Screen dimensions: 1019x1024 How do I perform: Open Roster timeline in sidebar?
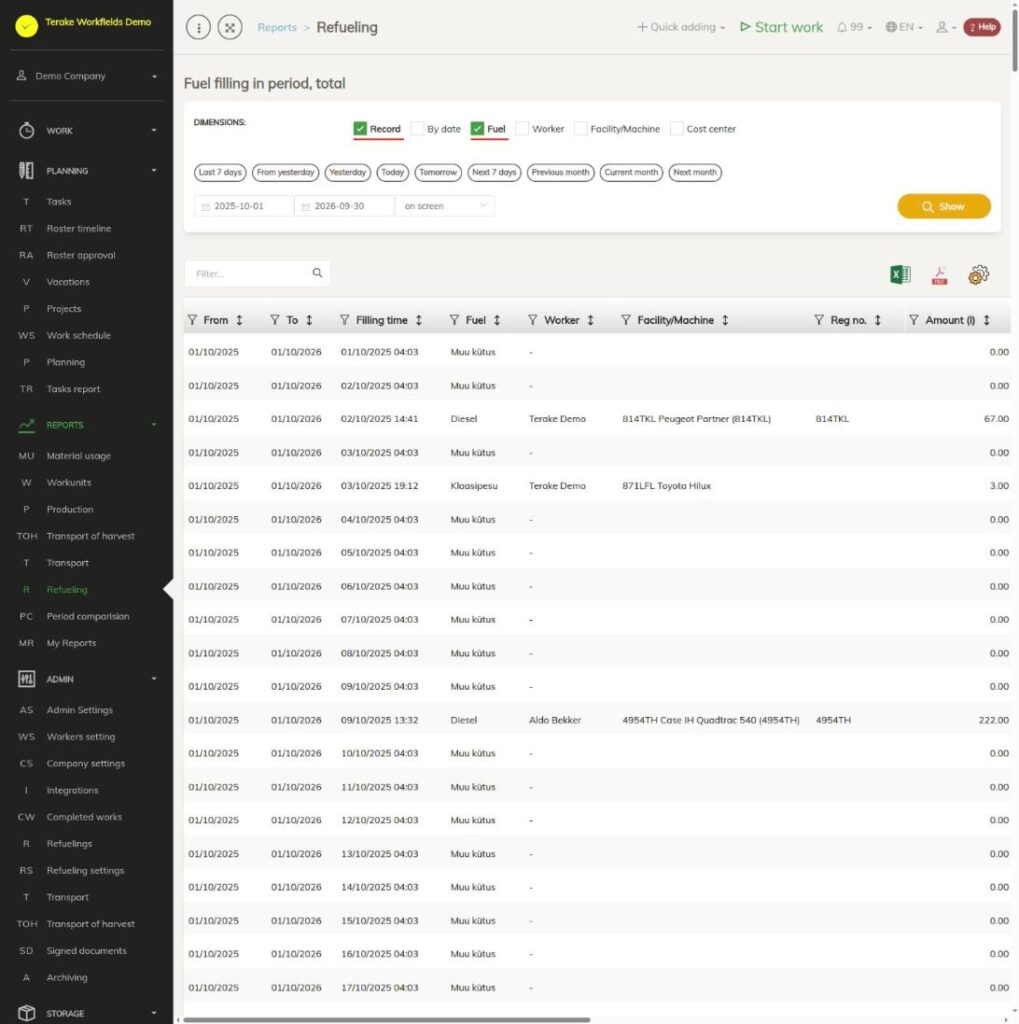pos(78,229)
